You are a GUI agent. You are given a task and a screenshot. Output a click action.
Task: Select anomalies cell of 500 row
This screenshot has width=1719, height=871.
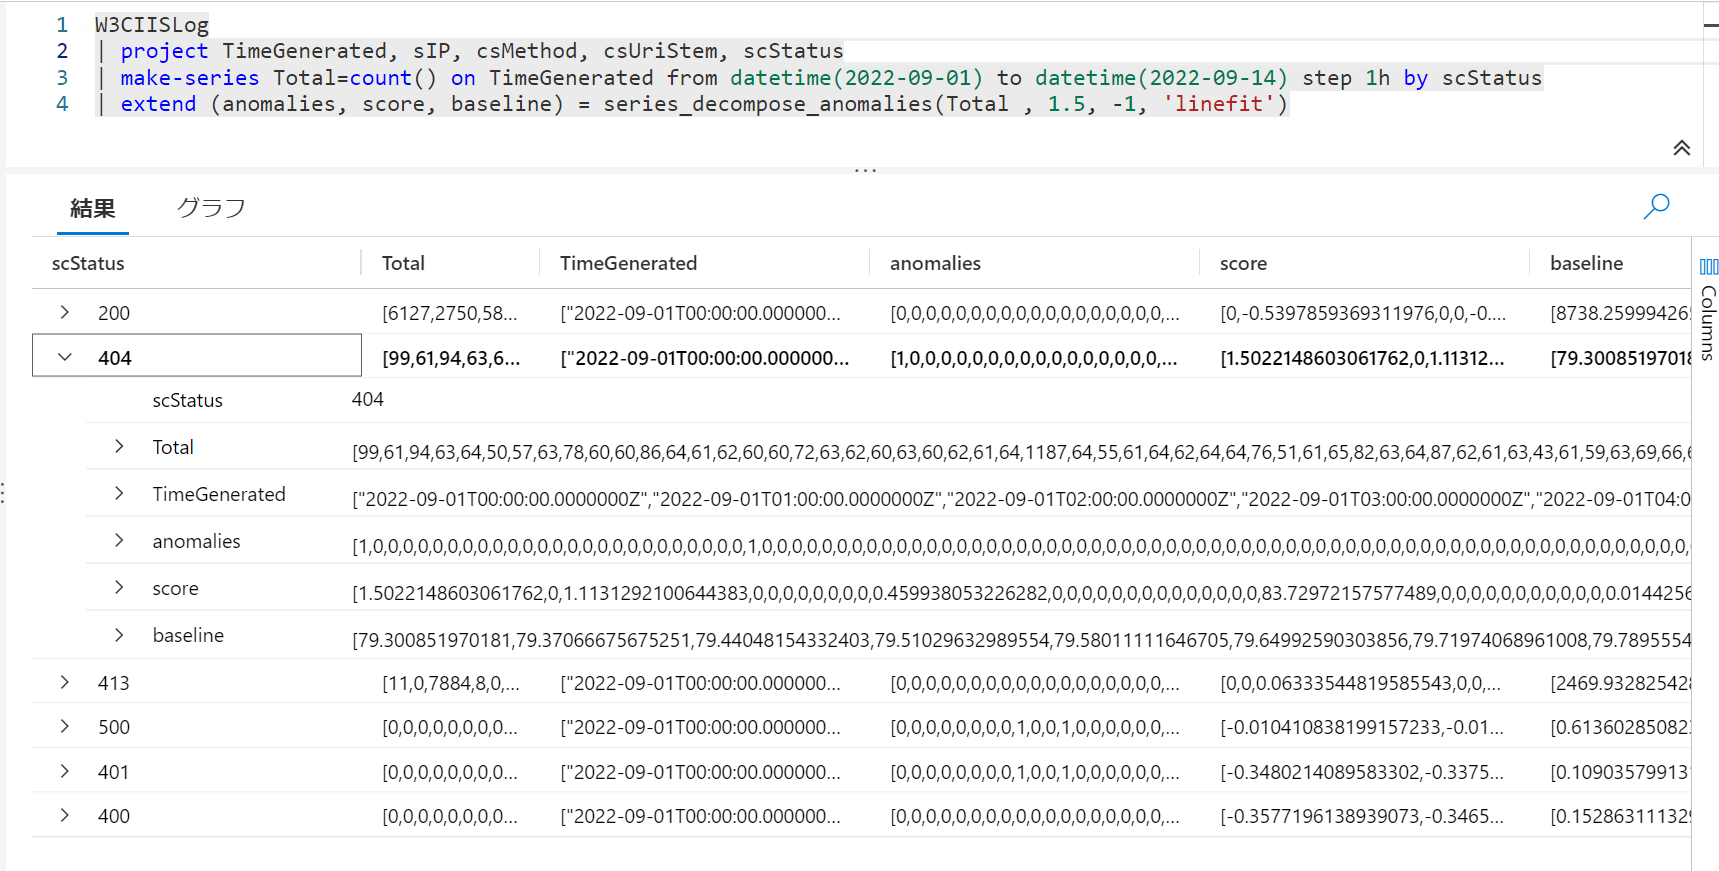1035,727
